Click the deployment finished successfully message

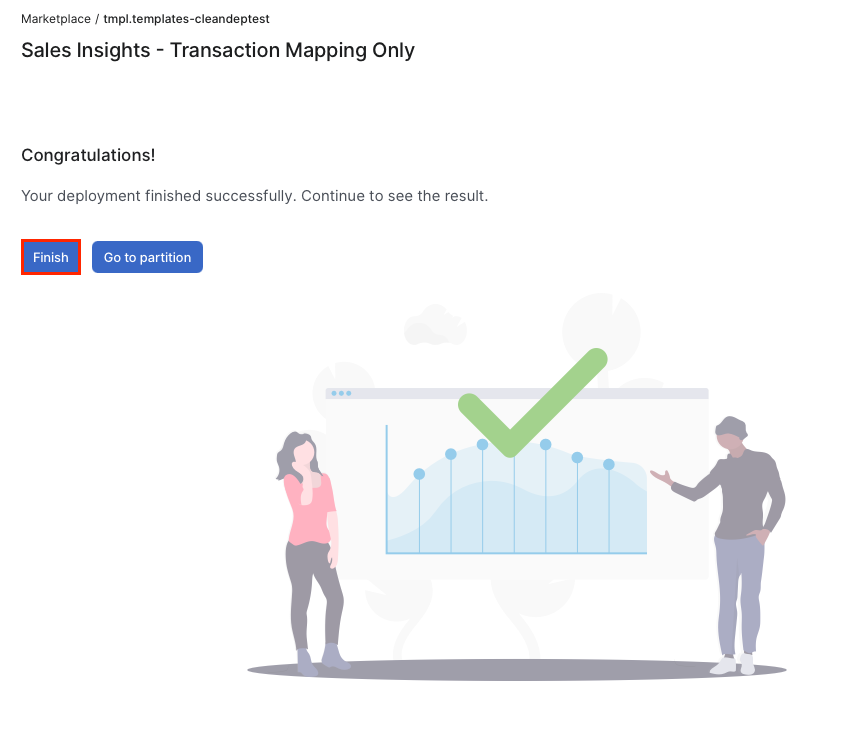(x=254, y=196)
